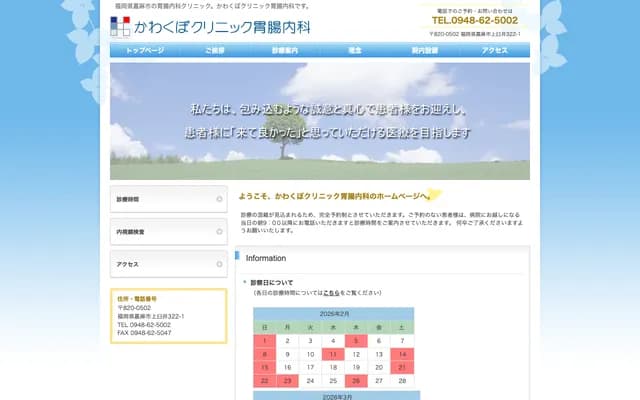
Task: Click February calendar day 20
Action: pos(379,367)
